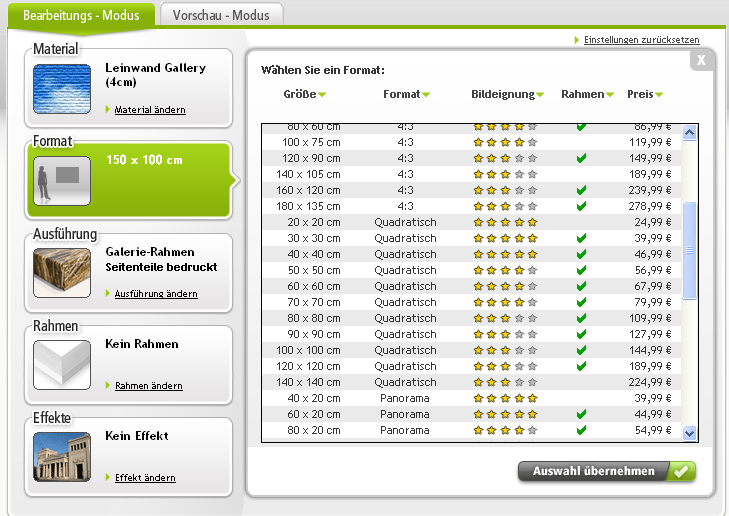Click the Leinwand Gallery material thumbnail
729x516 pixels.
tap(61, 88)
